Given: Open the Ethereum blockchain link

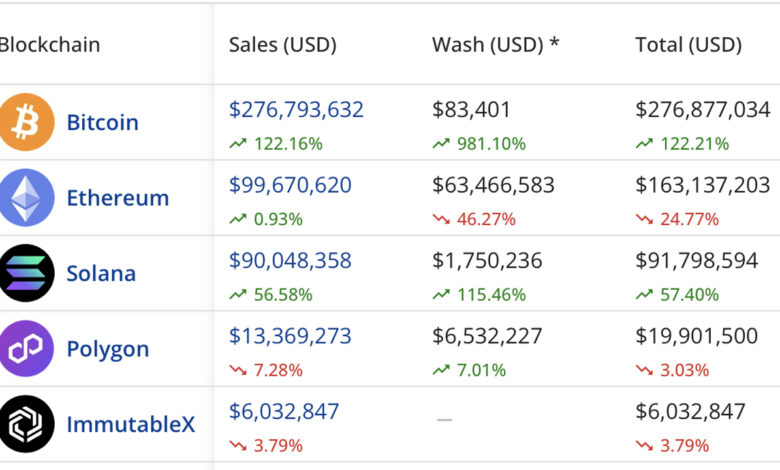Looking at the screenshot, I should click(117, 198).
